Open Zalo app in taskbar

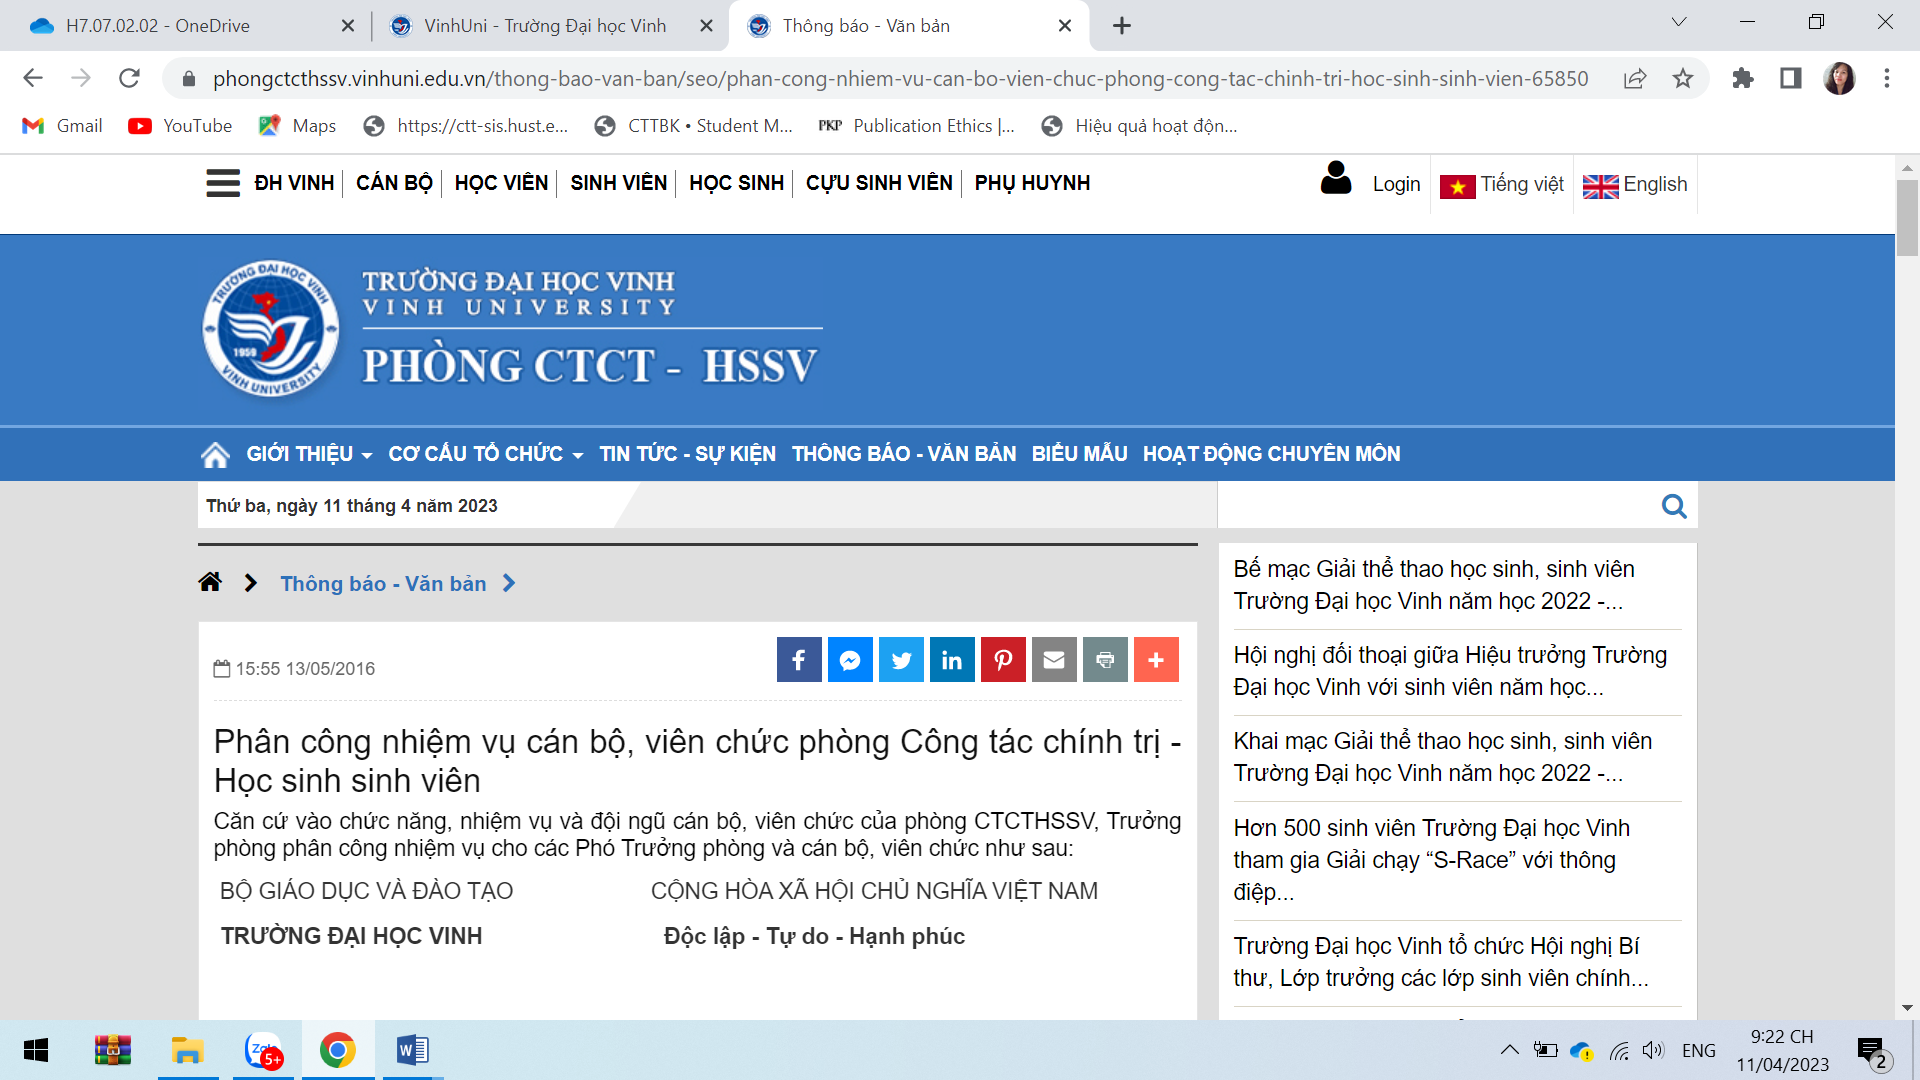tap(263, 1050)
